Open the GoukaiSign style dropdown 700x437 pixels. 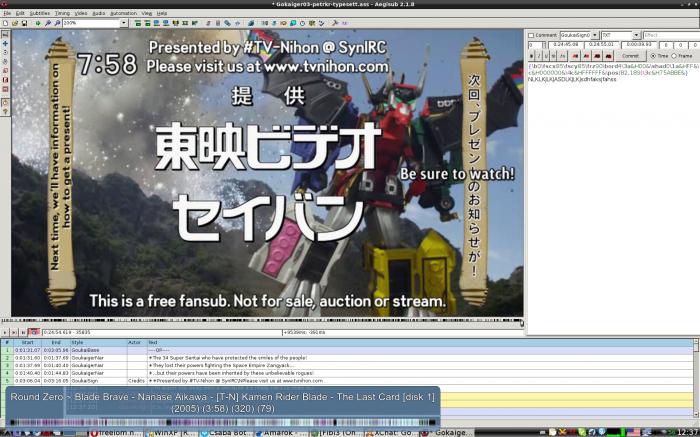click(595, 35)
